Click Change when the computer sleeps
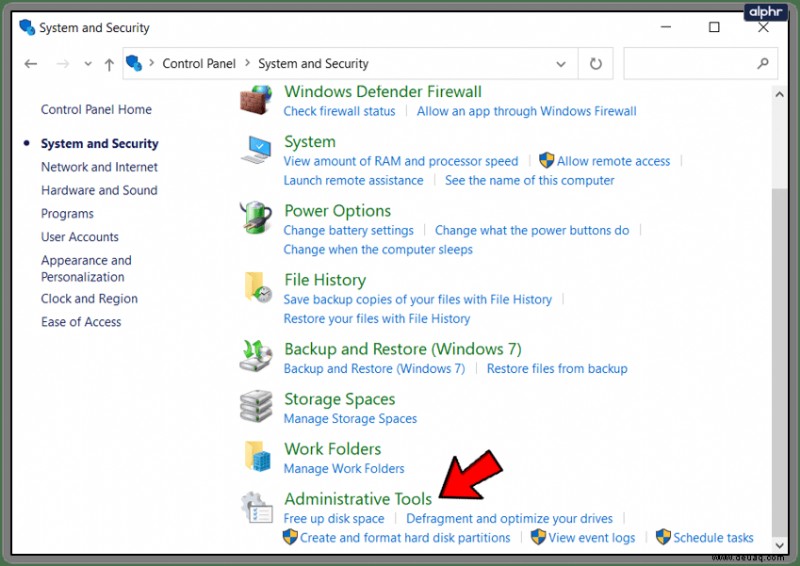The width and height of the screenshot is (800, 566). click(378, 250)
